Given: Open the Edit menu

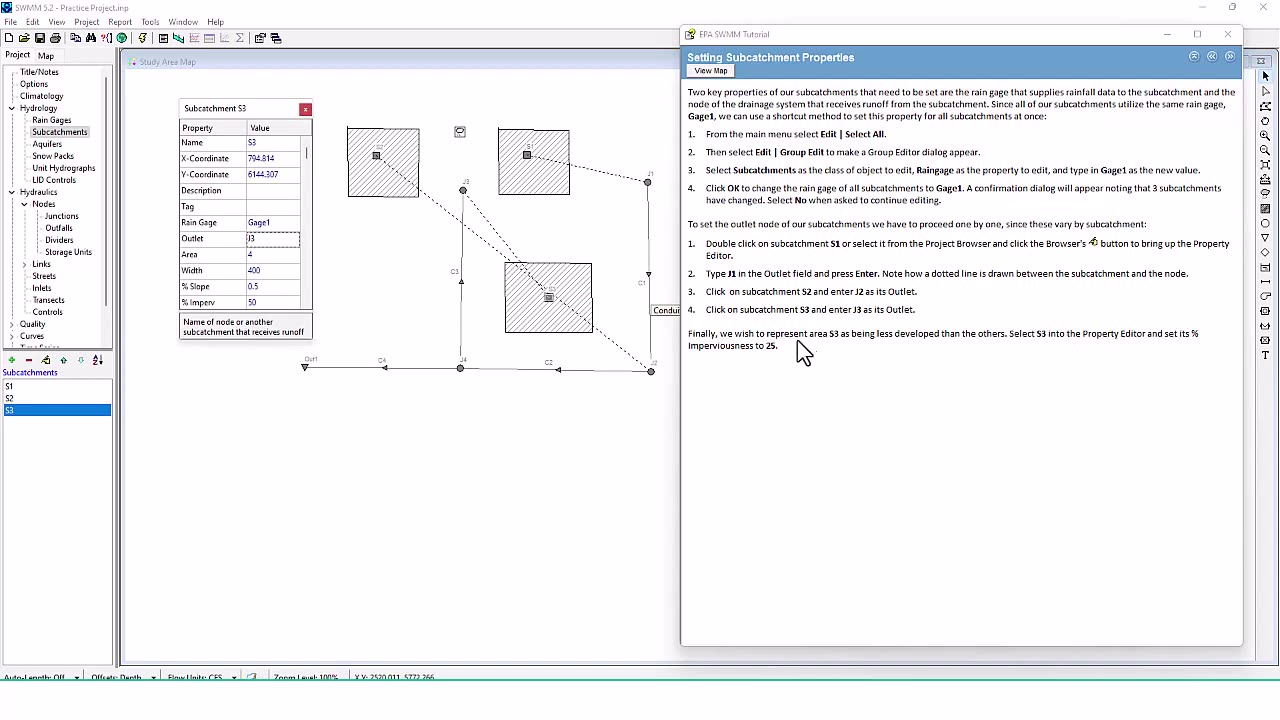Looking at the screenshot, I should pos(33,22).
